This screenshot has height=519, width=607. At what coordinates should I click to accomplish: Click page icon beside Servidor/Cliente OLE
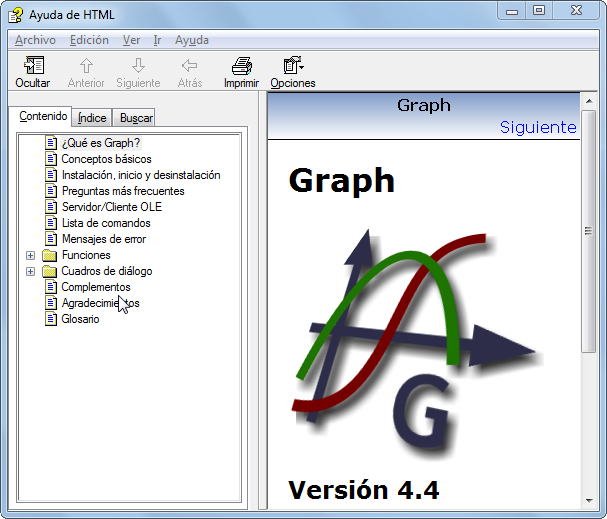coord(51,207)
